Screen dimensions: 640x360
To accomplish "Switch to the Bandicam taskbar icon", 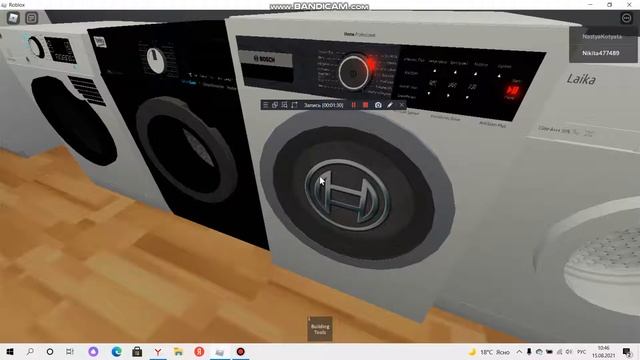I will pos(240,352).
